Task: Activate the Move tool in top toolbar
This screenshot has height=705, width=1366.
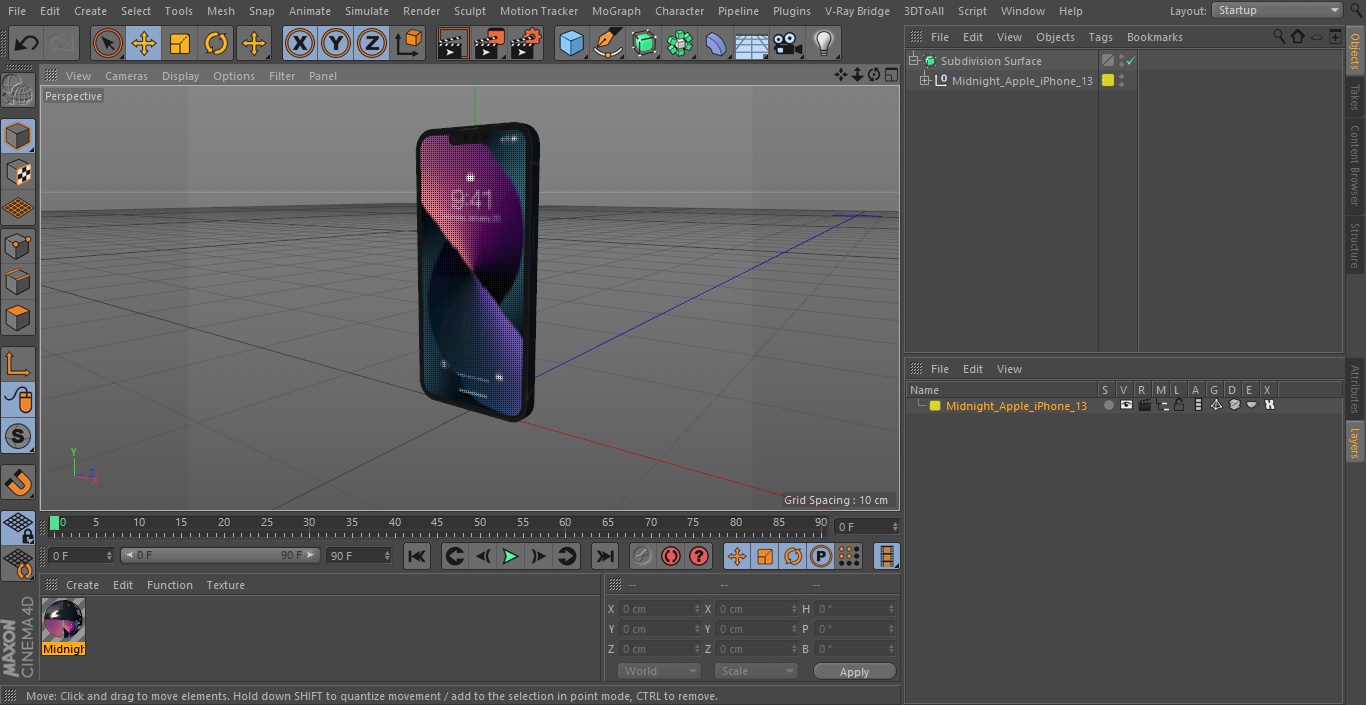Action: pyautogui.click(x=144, y=43)
